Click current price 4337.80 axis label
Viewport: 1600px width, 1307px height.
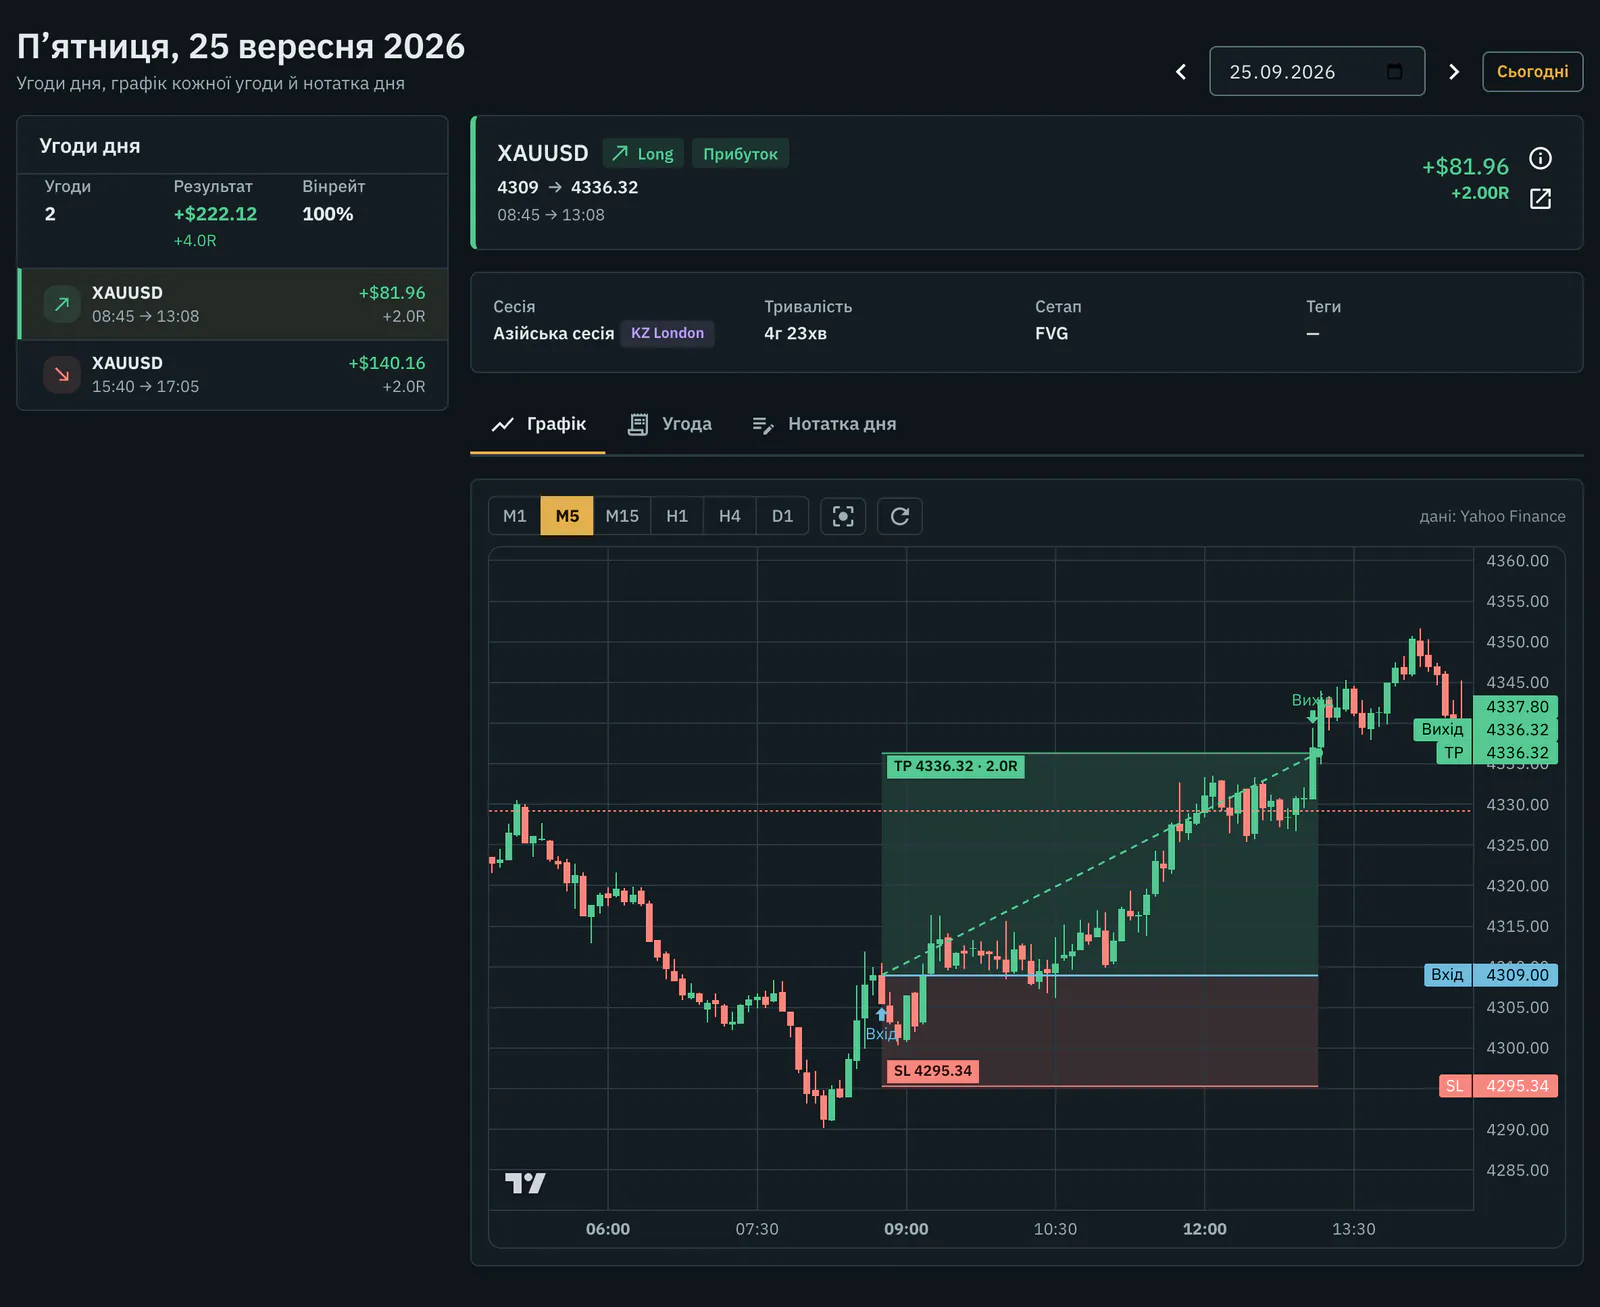1516,707
